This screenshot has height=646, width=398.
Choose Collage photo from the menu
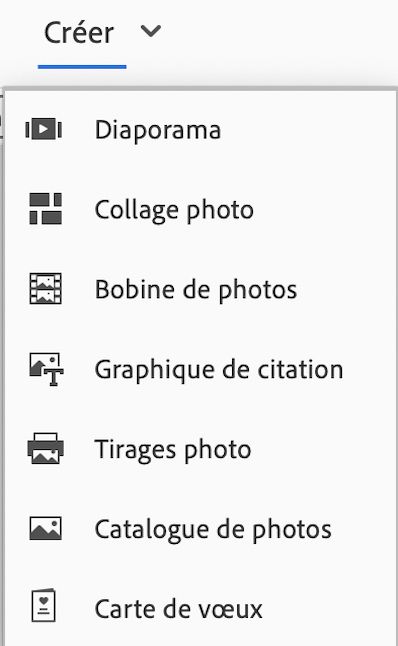pyautogui.click(x=174, y=210)
